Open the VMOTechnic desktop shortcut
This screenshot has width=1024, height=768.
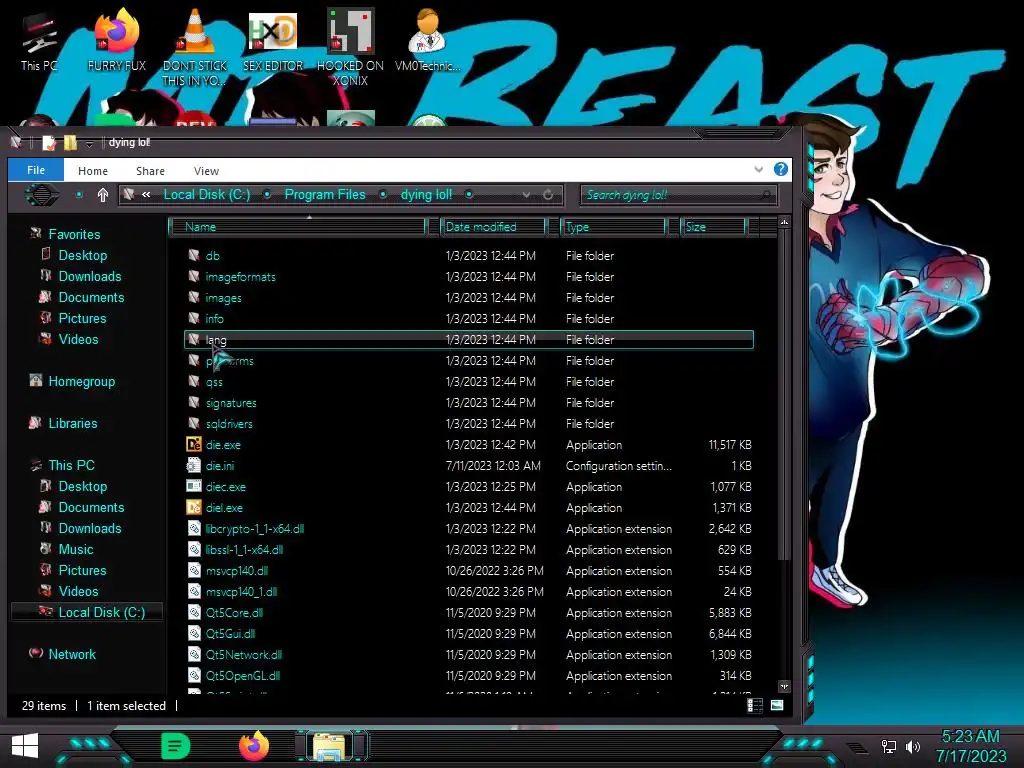pos(428,39)
